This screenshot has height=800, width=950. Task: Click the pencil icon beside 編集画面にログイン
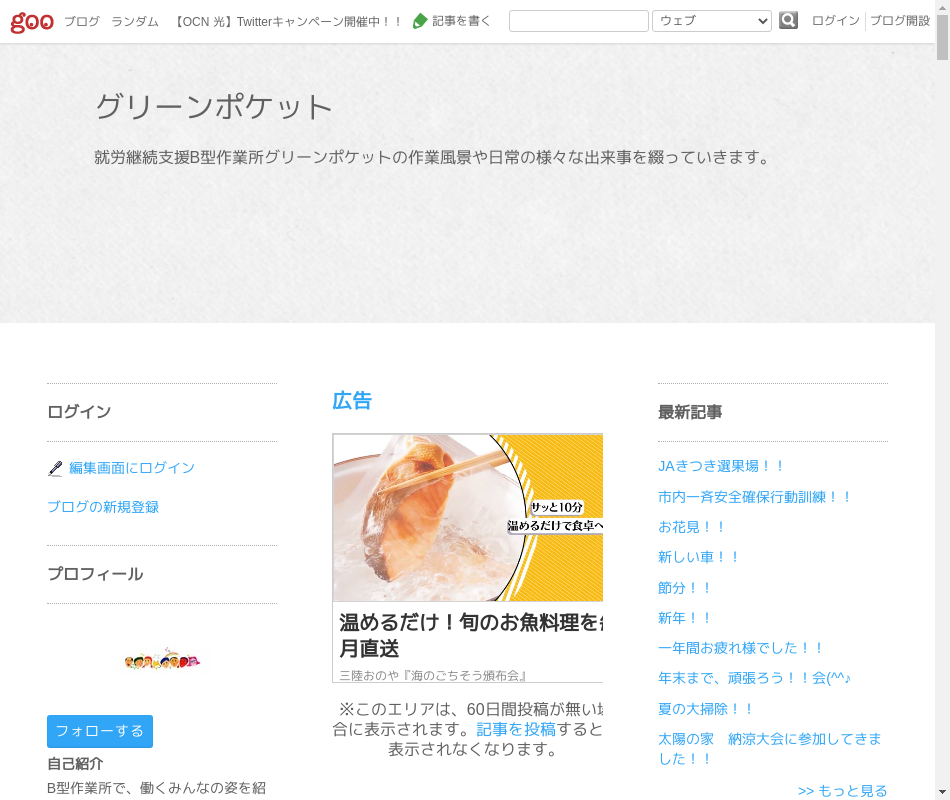55,468
